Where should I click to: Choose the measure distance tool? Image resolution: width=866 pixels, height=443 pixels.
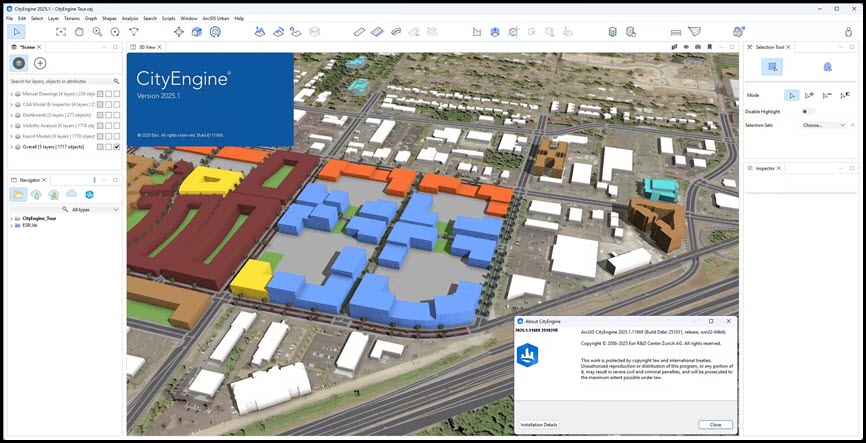(x=676, y=32)
